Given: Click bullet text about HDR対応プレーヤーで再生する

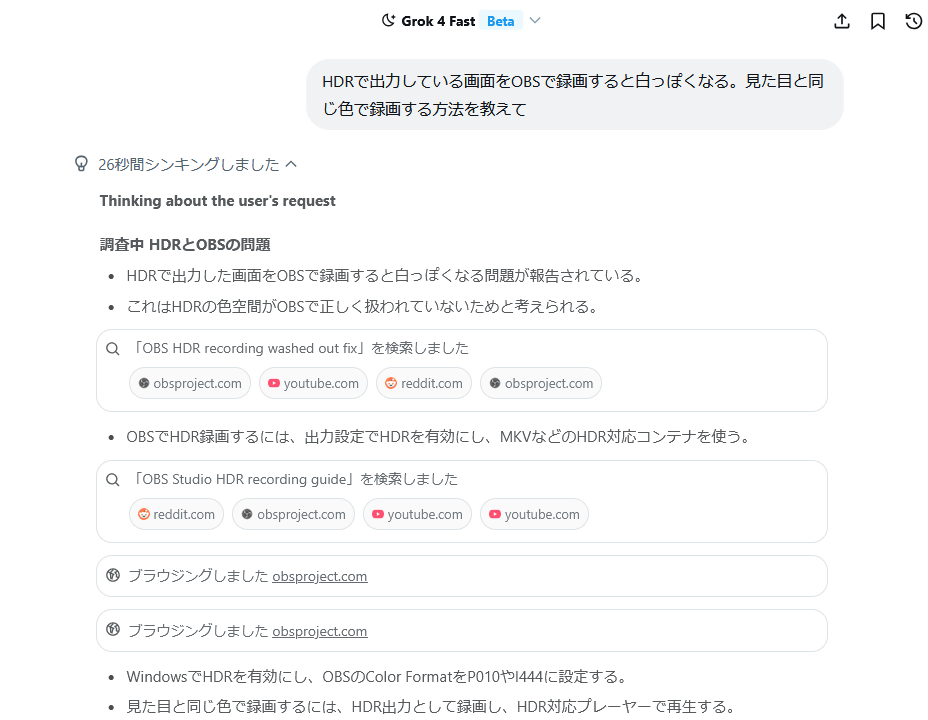Looking at the screenshot, I should coord(431,706).
